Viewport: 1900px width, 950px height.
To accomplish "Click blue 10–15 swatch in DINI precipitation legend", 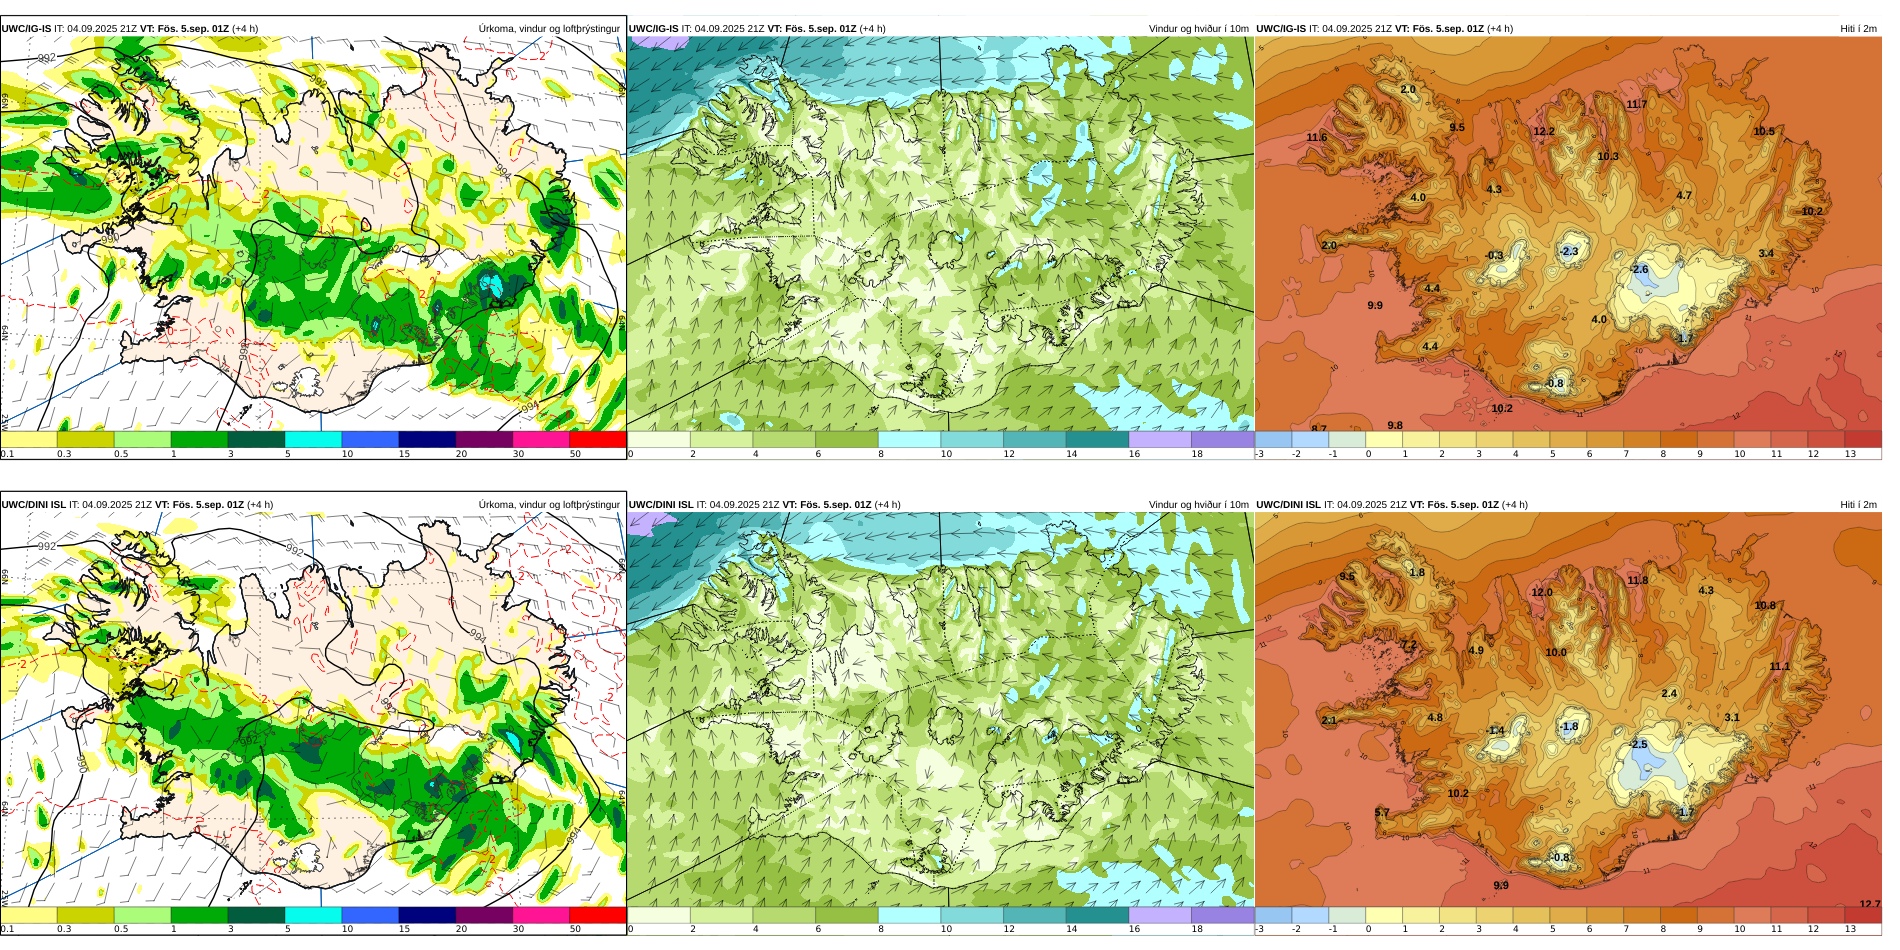I will click(370, 915).
